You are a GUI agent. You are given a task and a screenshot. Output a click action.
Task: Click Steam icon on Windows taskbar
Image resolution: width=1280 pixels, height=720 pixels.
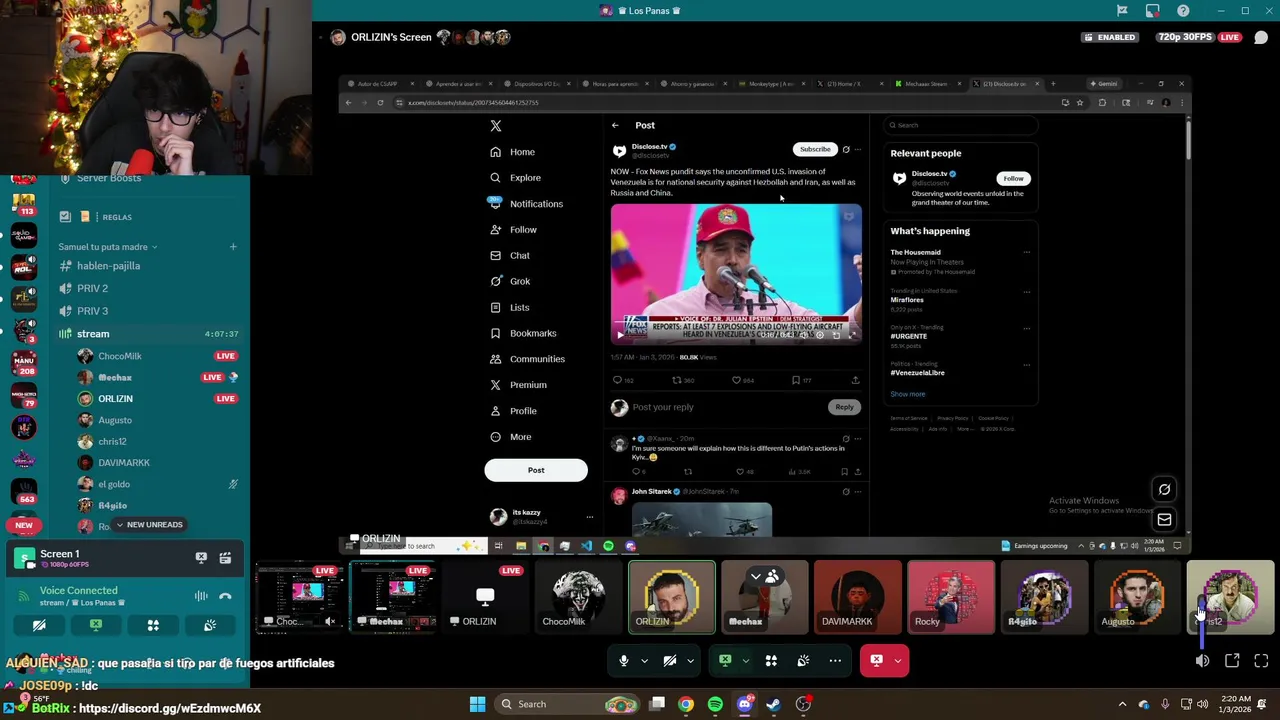pyautogui.click(x=773, y=704)
